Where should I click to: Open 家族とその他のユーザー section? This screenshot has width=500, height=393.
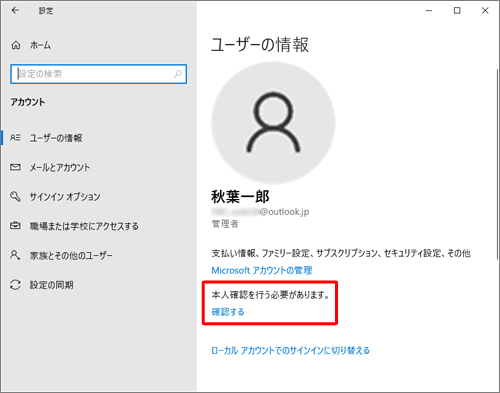point(98,255)
